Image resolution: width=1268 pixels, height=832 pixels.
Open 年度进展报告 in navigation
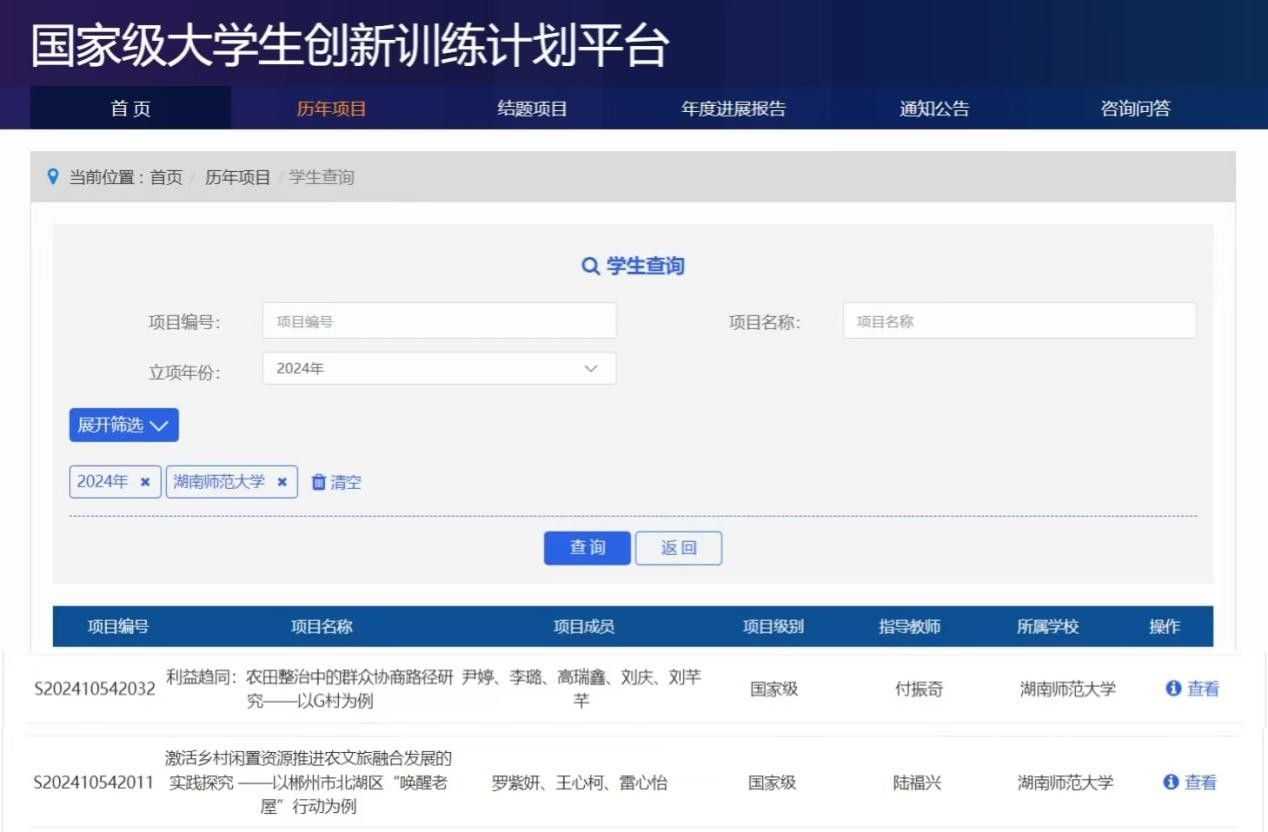733,109
